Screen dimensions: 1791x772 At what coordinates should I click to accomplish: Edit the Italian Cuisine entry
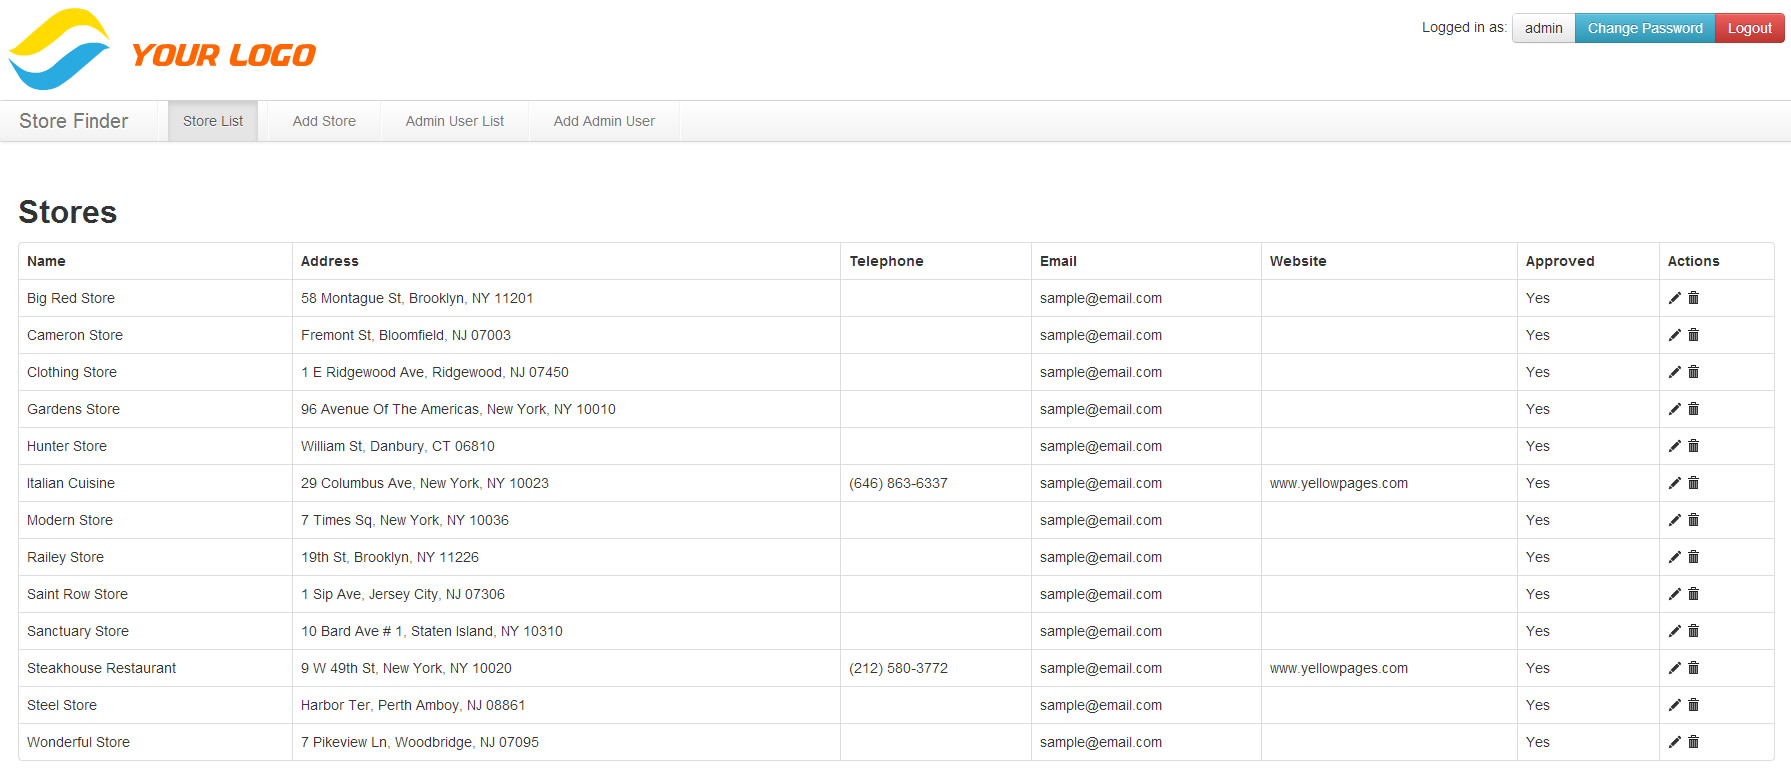pyautogui.click(x=1675, y=483)
